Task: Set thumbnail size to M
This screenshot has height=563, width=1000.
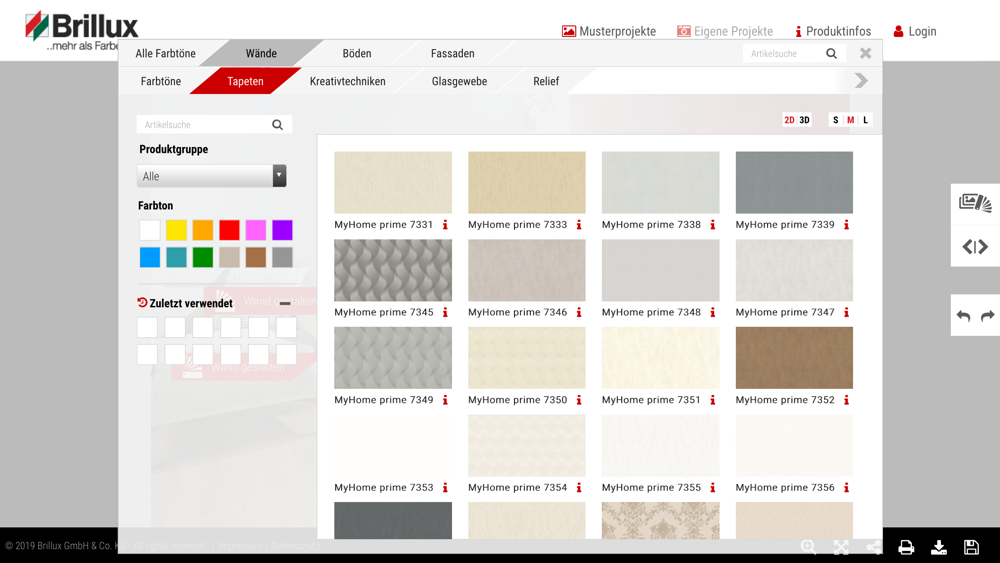Action: click(x=850, y=120)
